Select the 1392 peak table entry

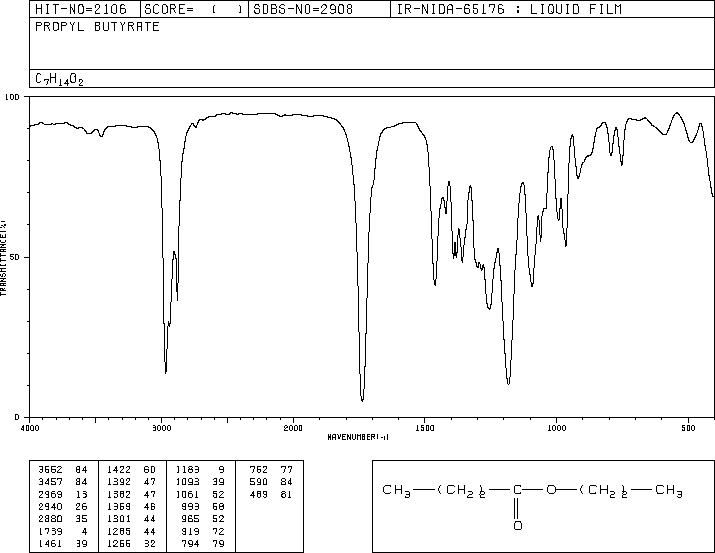pyautogui.click(x=131, y=482)
